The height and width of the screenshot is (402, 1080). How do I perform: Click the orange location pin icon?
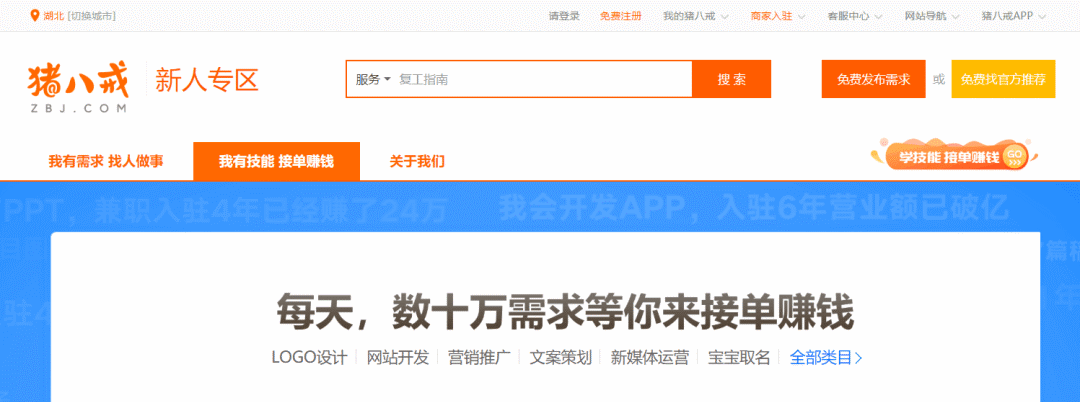[x=36, y=16]
